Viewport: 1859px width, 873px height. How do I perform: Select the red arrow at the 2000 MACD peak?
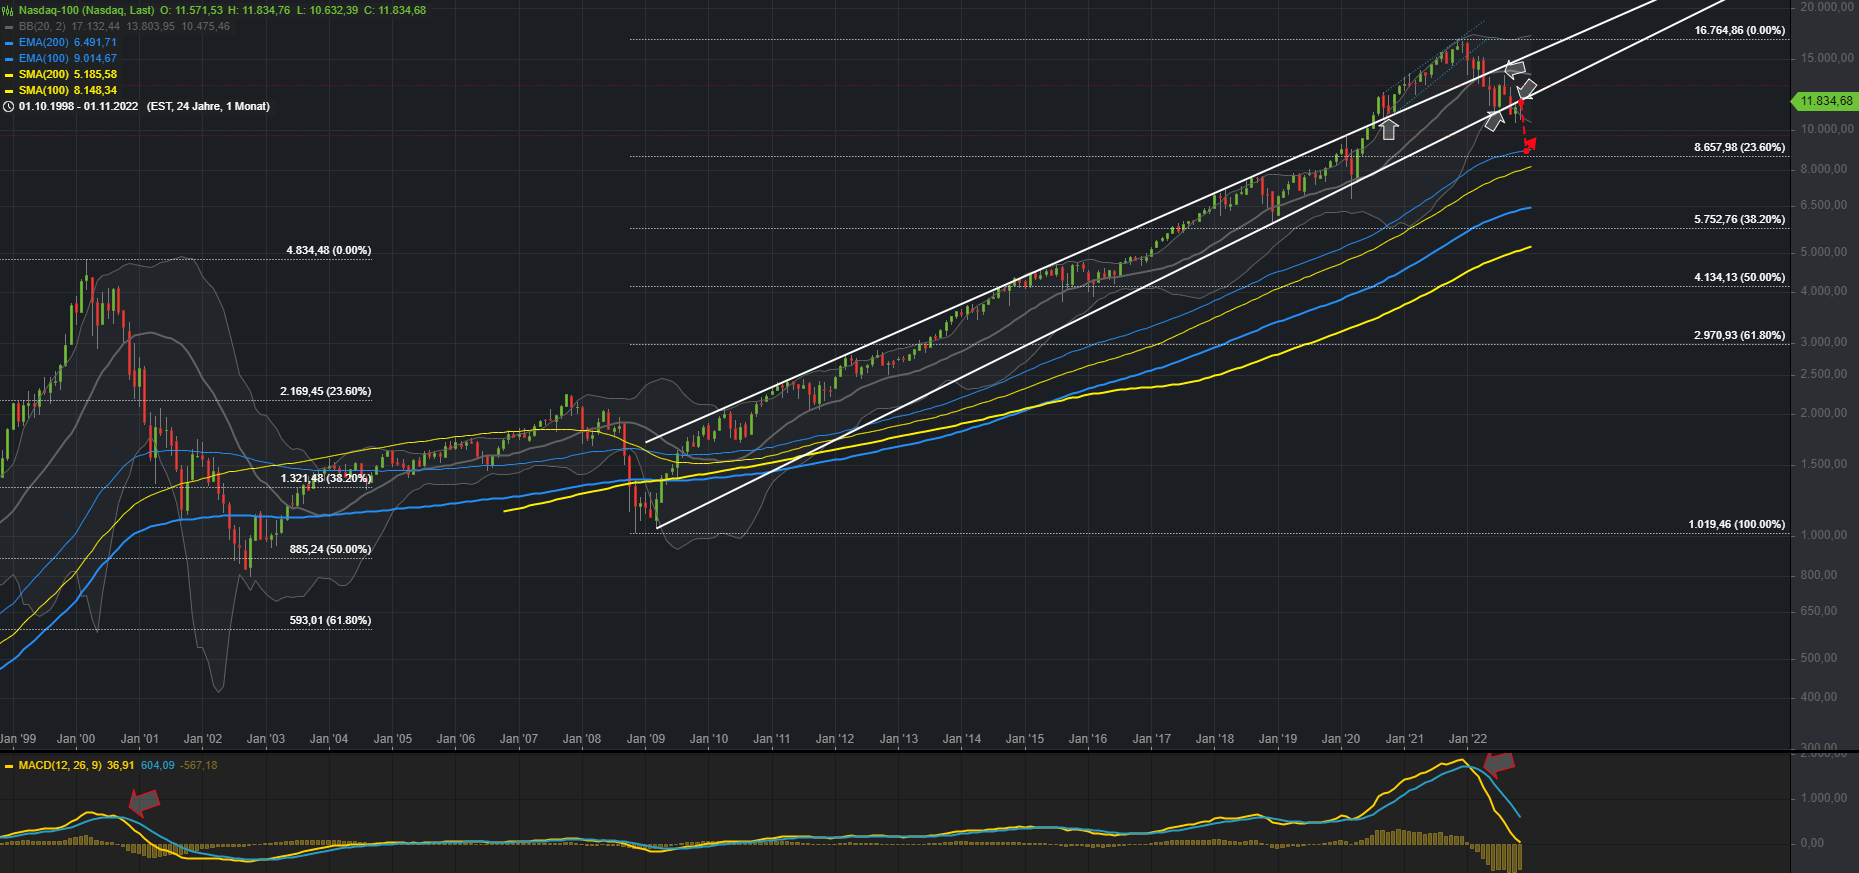[145, 800]
